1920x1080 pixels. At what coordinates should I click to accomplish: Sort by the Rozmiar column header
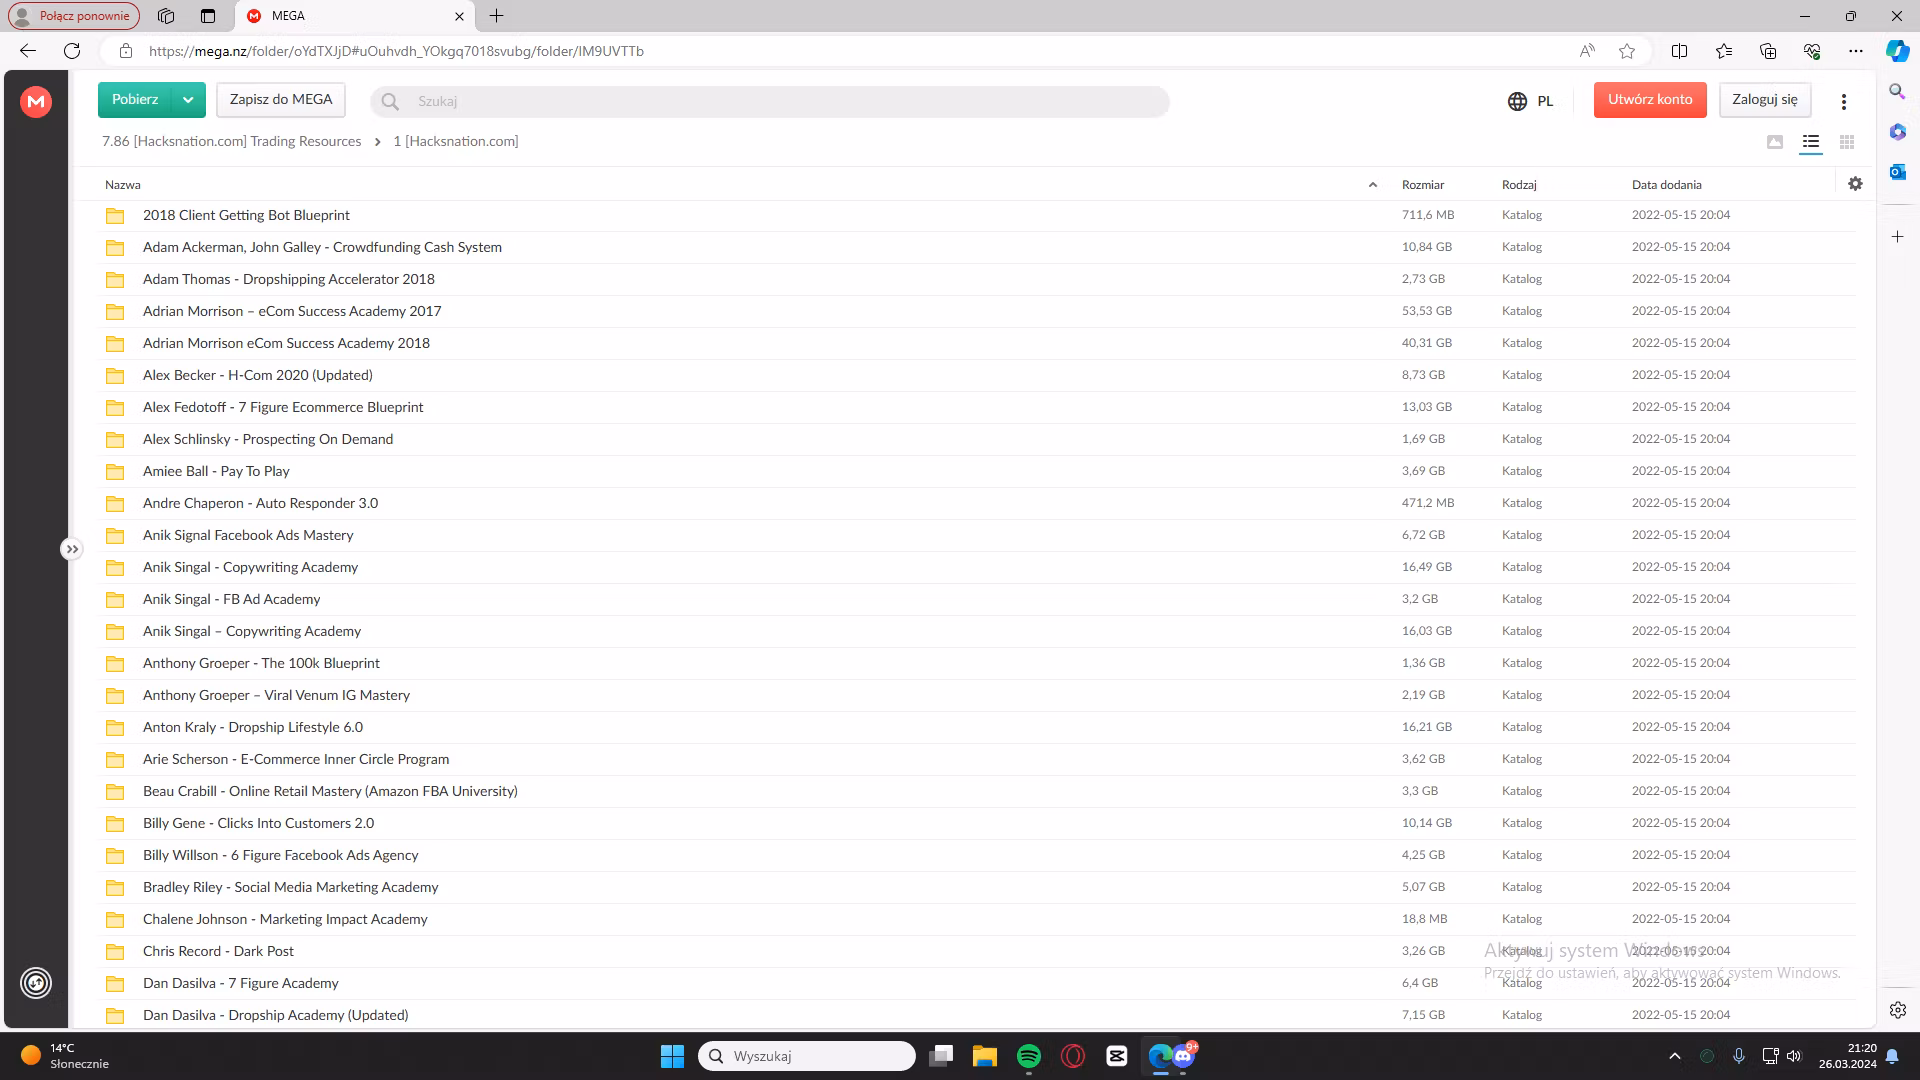click(x=1423, y=185)
